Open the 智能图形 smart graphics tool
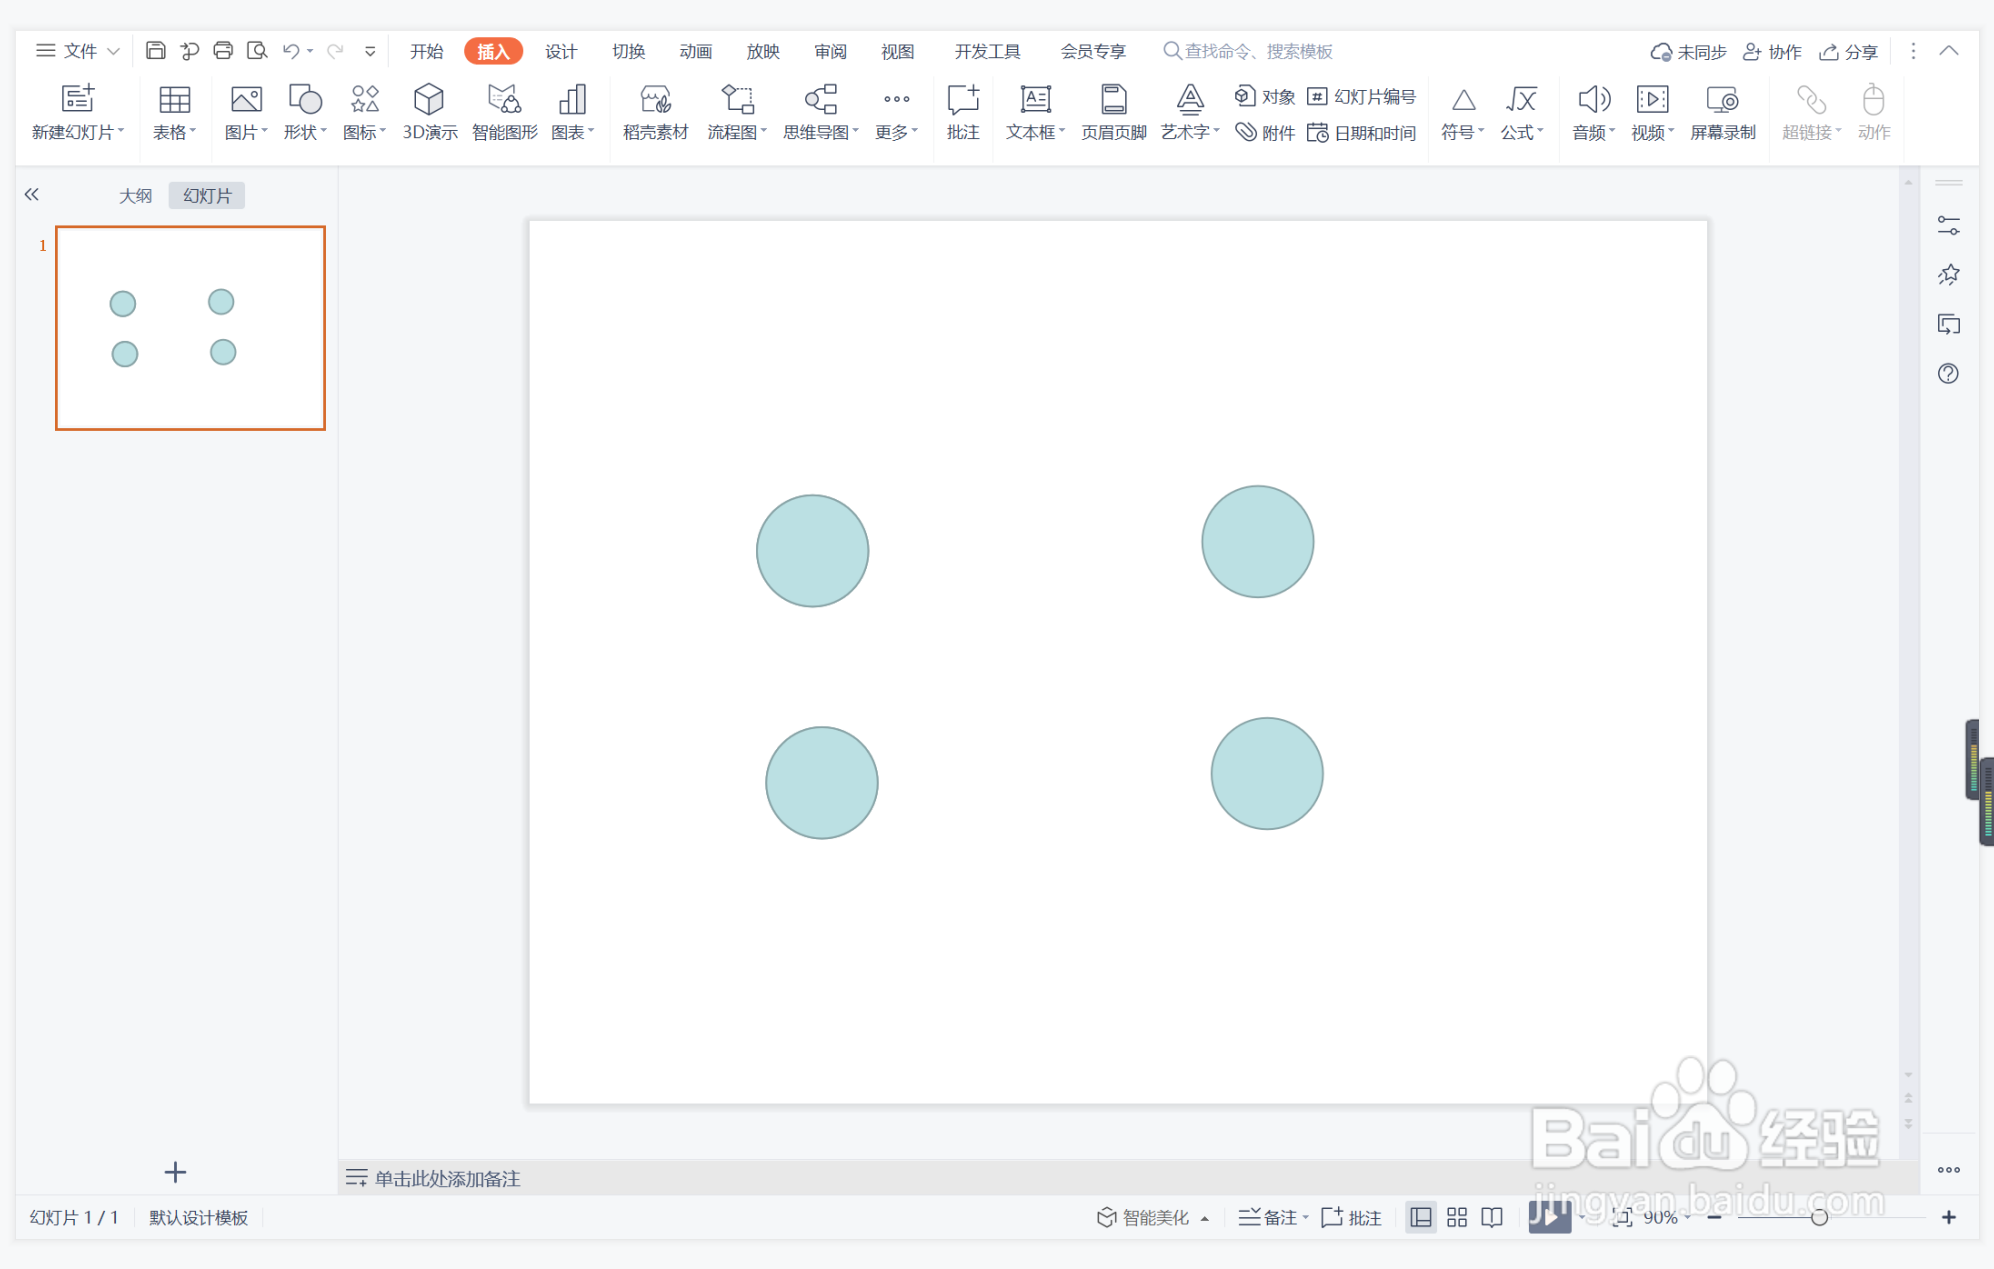1994x1269 pixels. [x=504, y=111]
